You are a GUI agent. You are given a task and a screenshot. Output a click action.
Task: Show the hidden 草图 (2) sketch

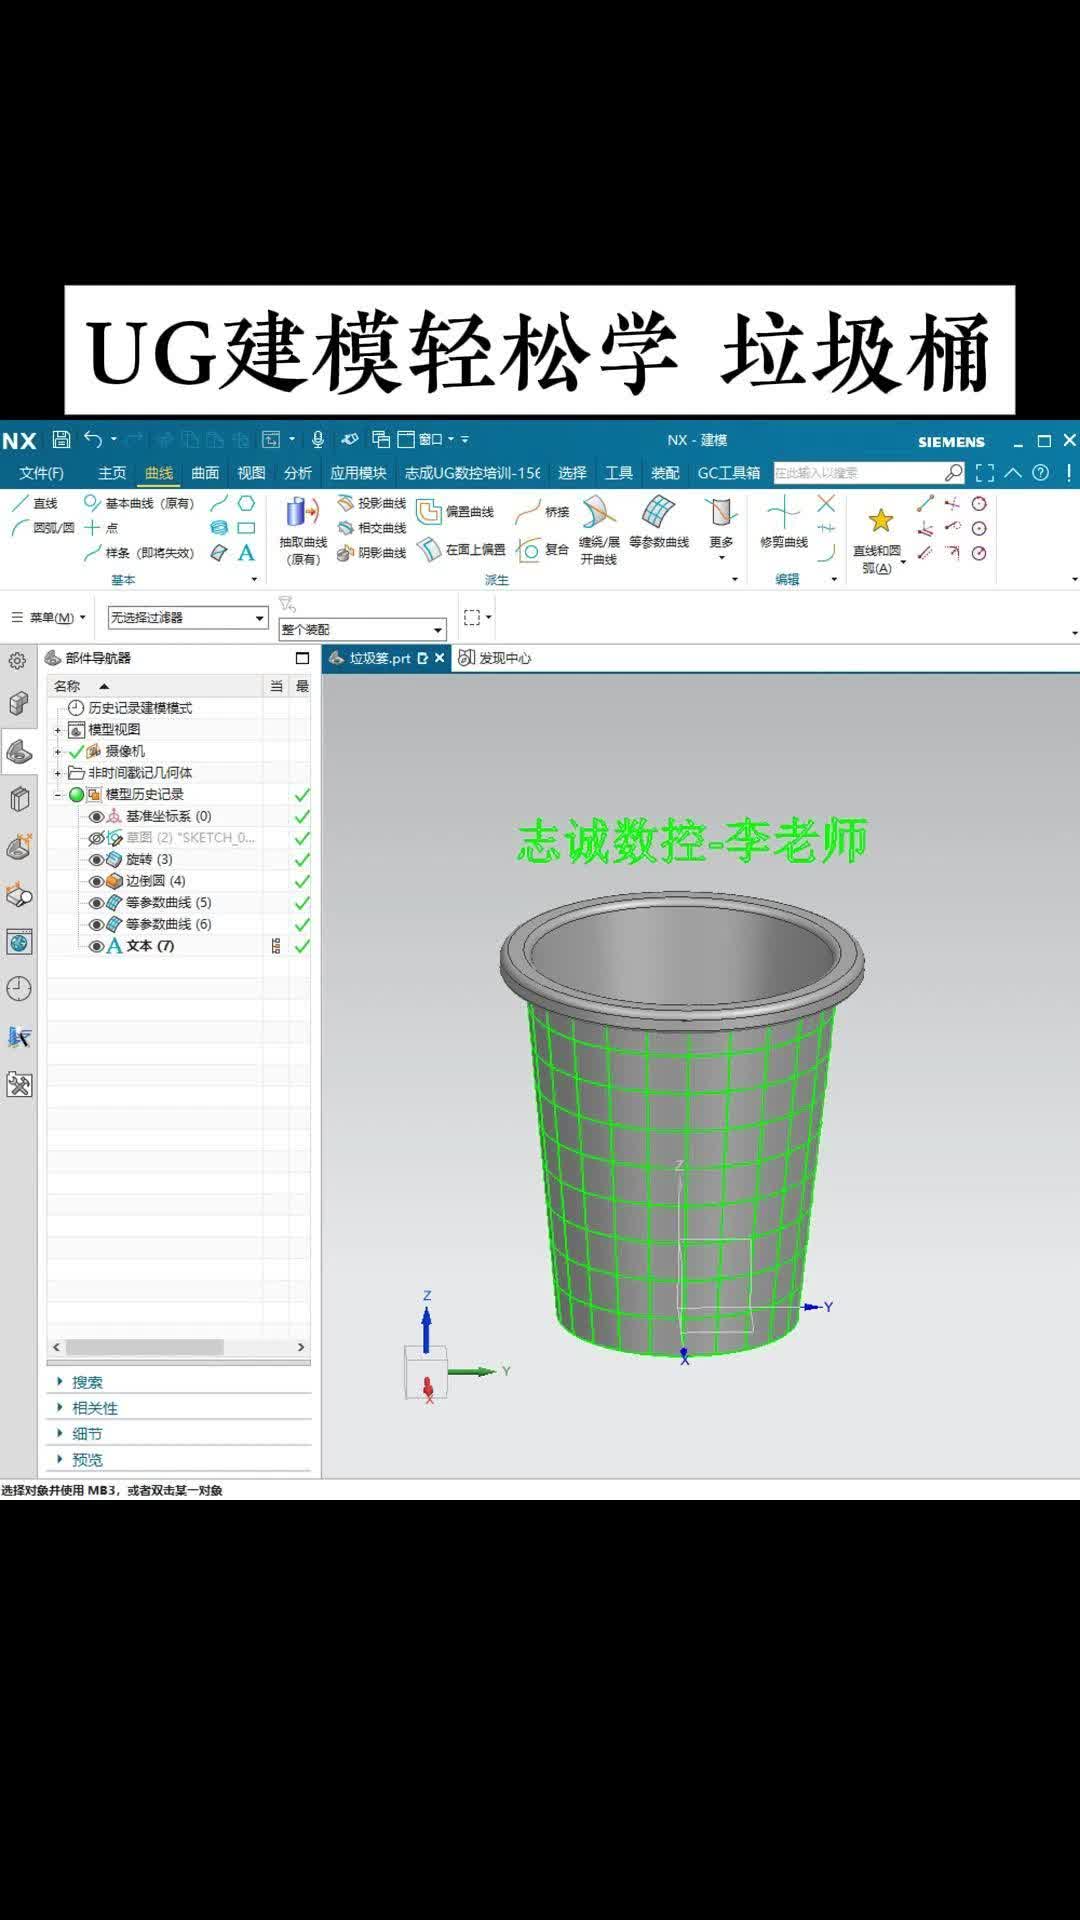point(96,838)
